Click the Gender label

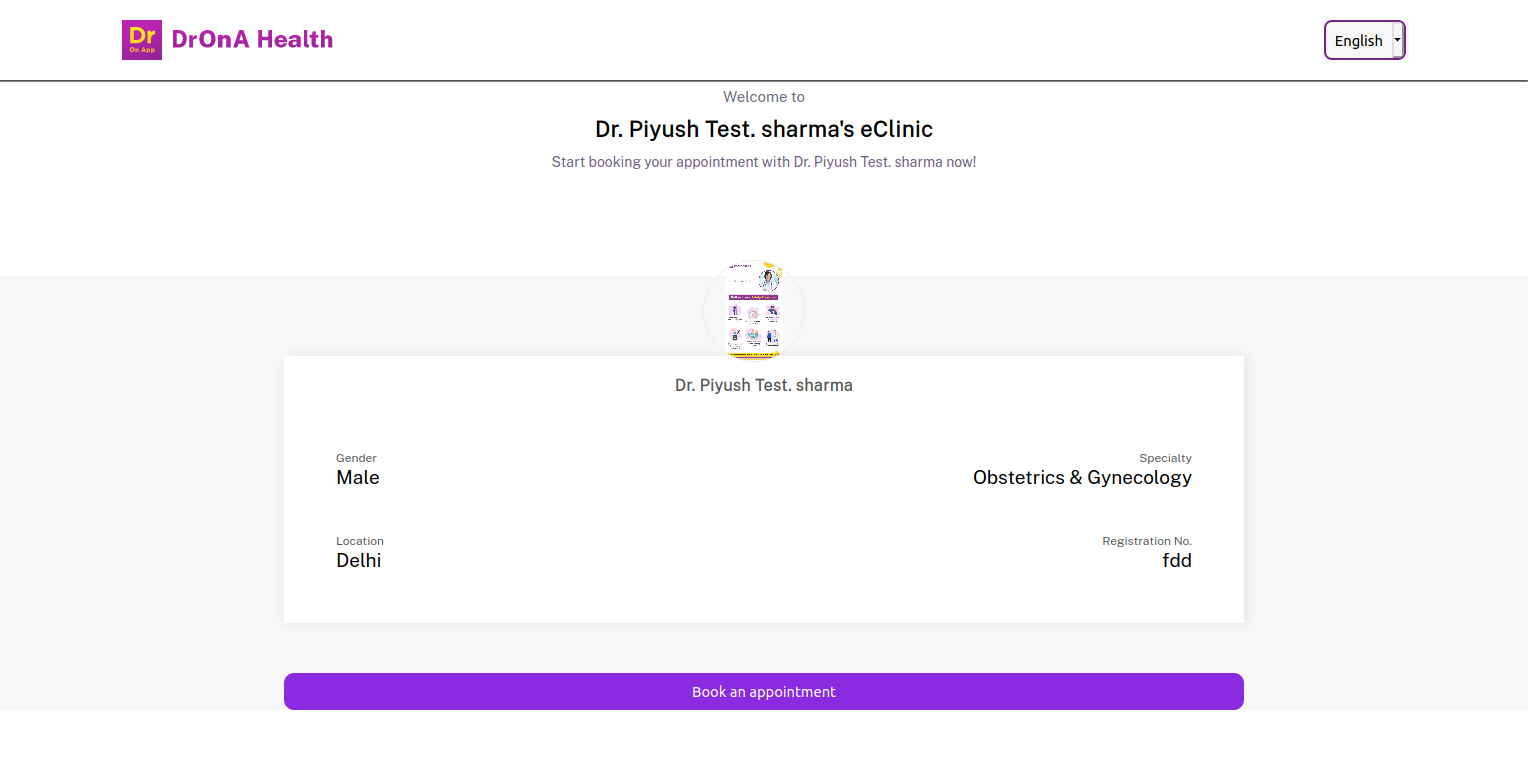356,458
